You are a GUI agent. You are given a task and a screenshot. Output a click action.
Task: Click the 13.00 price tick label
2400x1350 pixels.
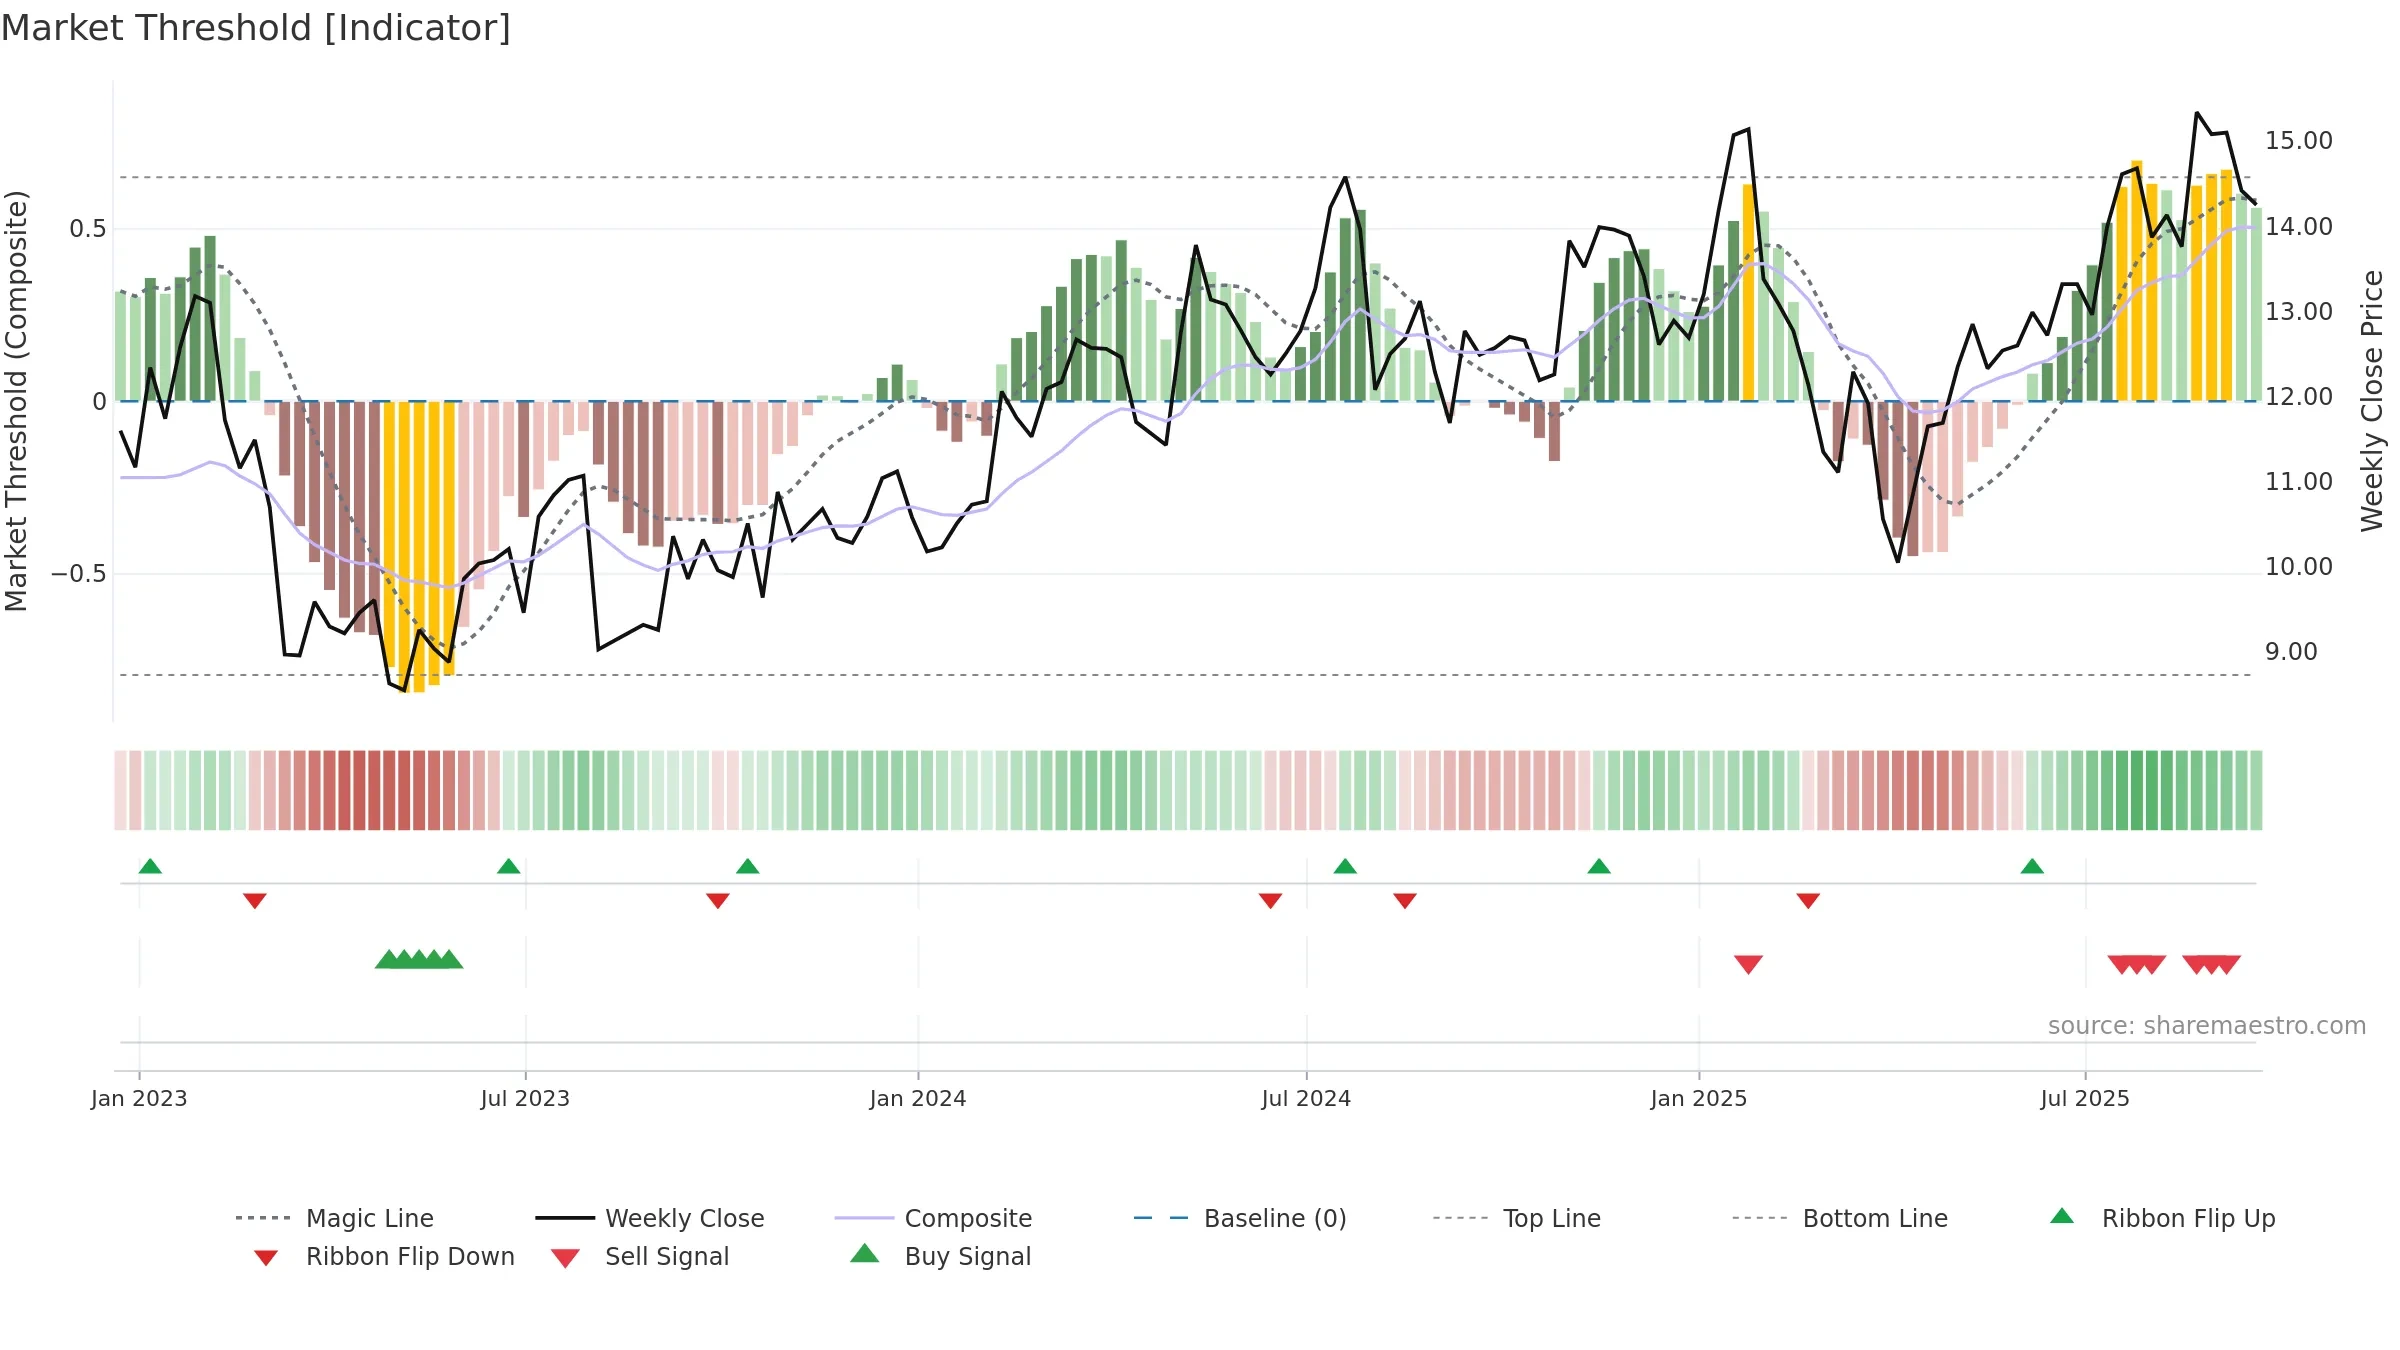(x=2299, y=312)
